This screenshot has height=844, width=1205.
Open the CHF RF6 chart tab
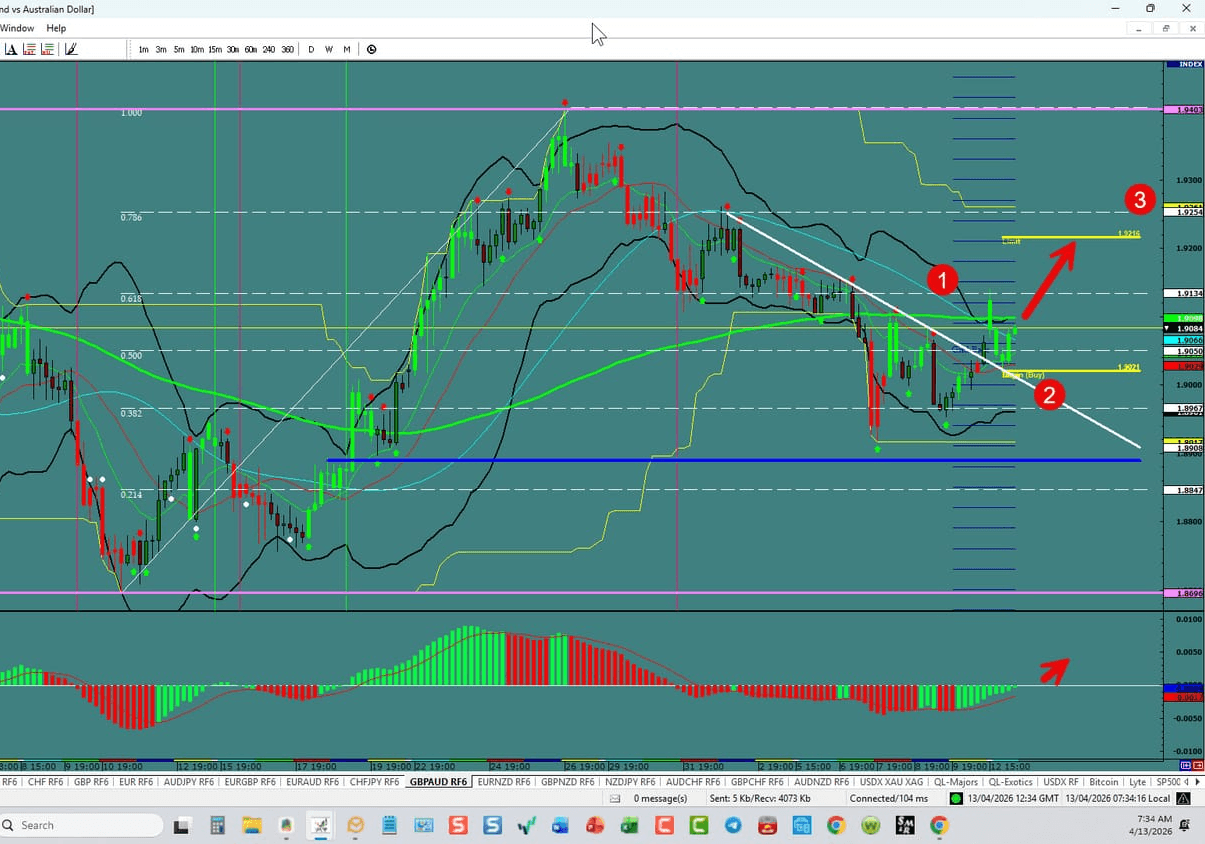pyautogui.click(x=46, y=782)
